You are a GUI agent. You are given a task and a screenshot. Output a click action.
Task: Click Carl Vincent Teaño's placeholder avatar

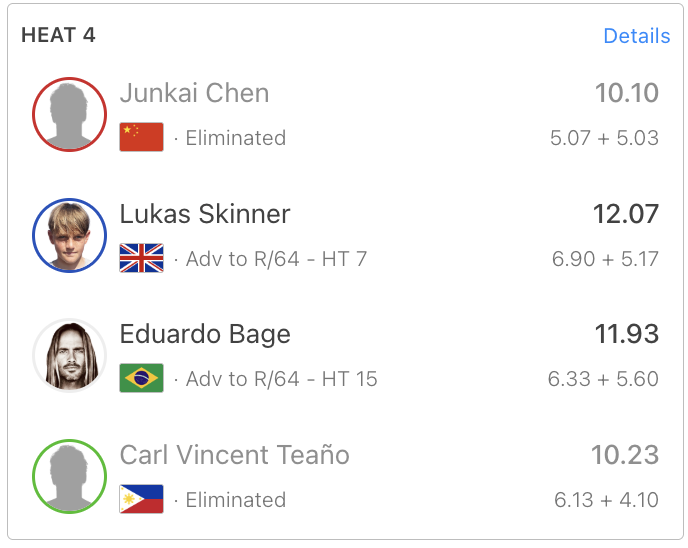pos(69,477)
